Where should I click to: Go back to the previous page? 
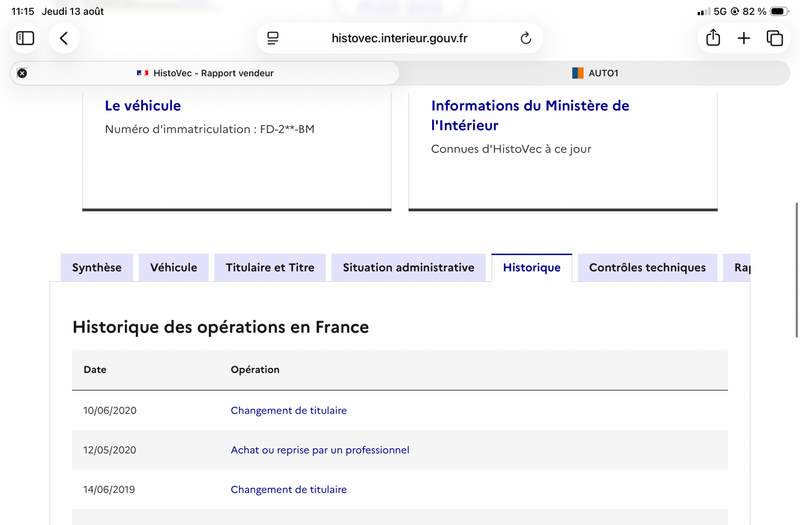pos(64,38)
